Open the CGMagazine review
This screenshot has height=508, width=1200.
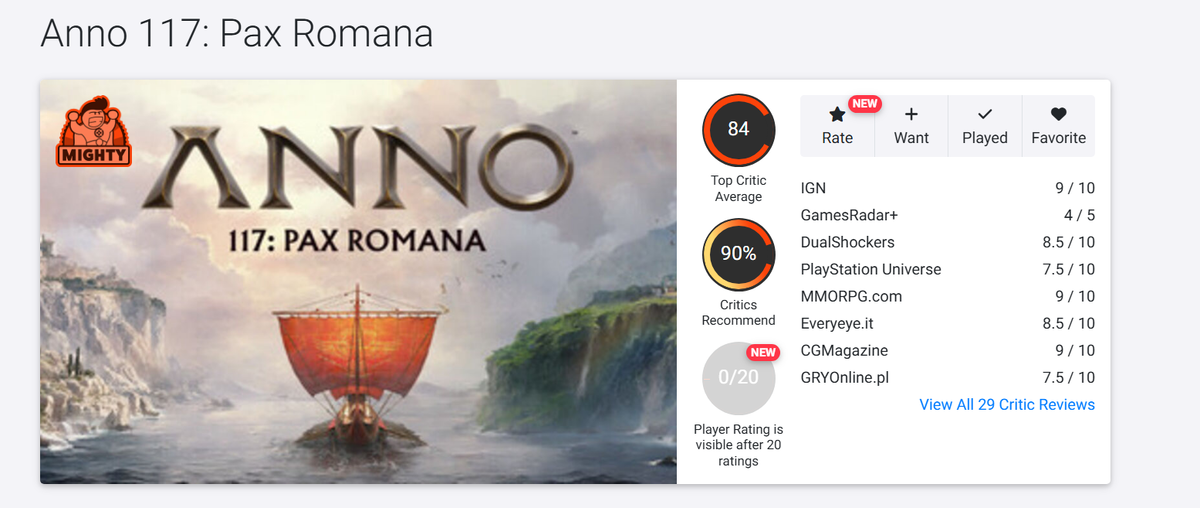click(844, 350)
